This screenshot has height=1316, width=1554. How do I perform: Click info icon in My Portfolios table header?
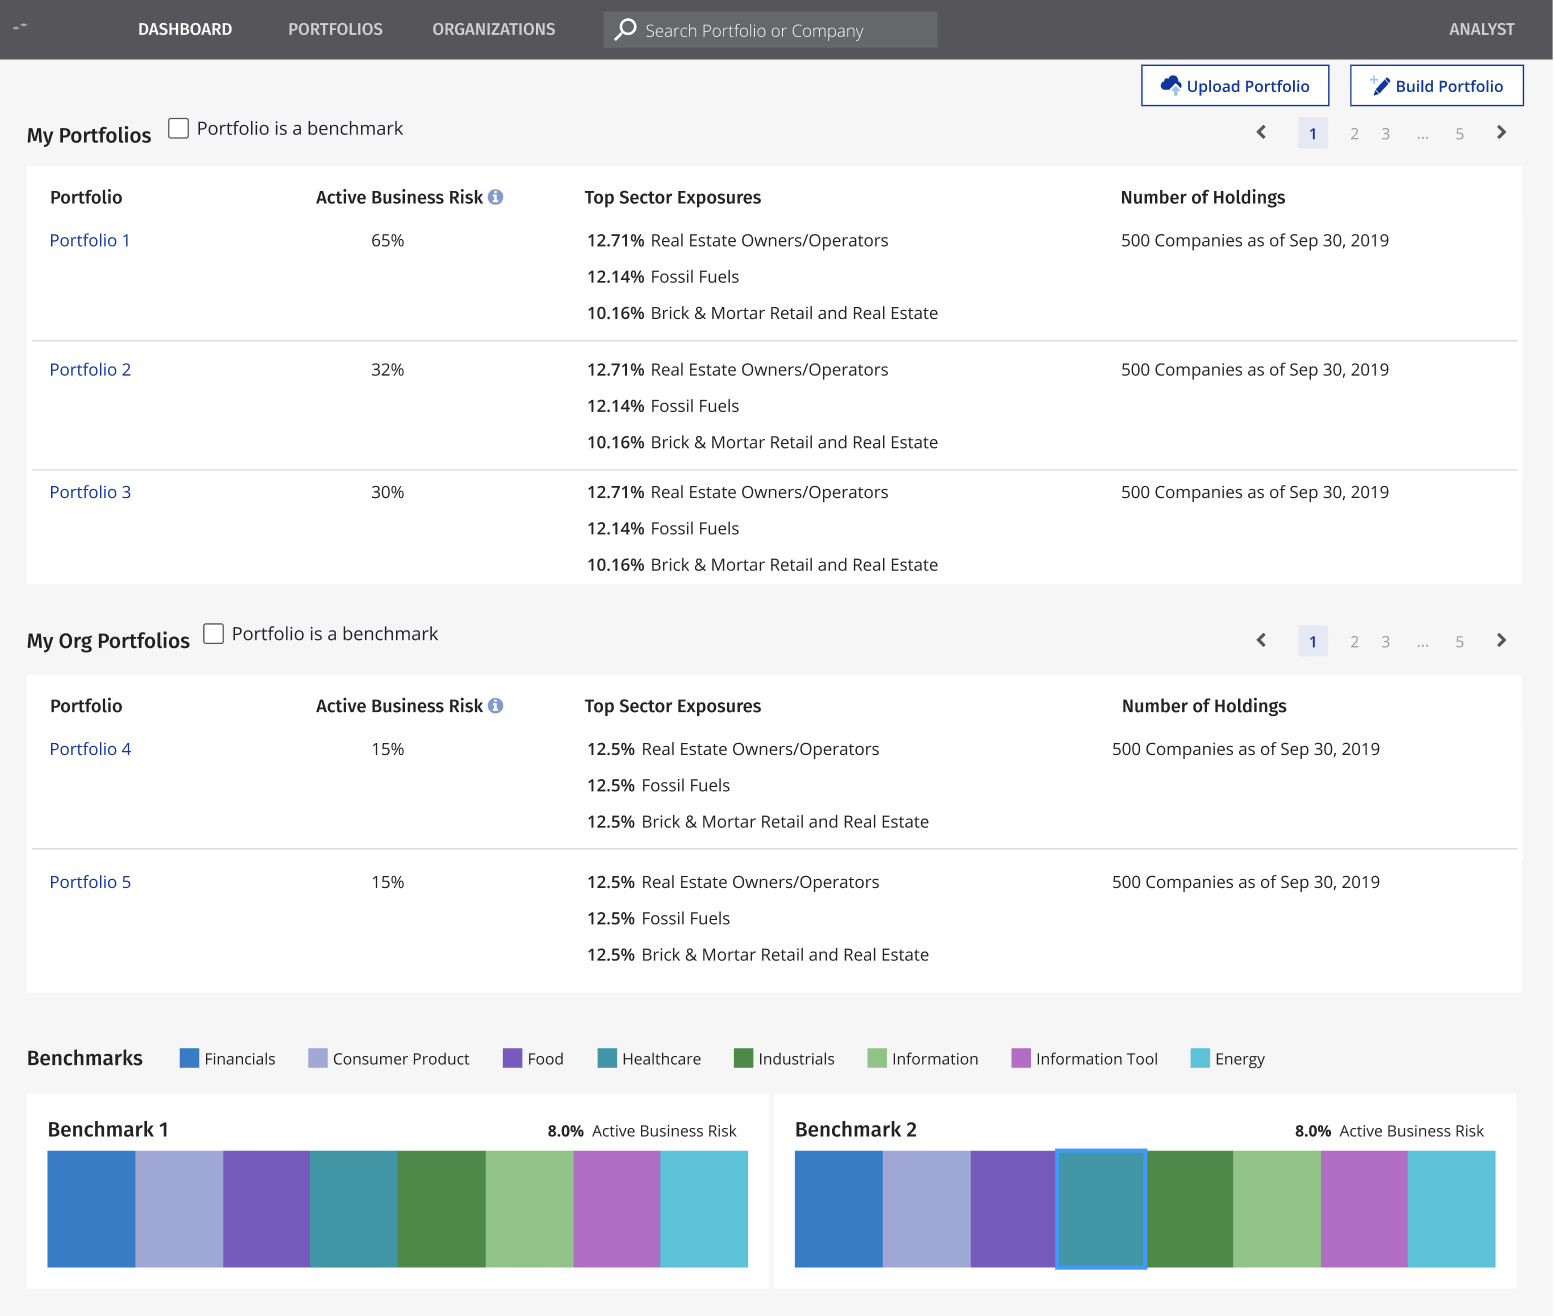[495, 198]
